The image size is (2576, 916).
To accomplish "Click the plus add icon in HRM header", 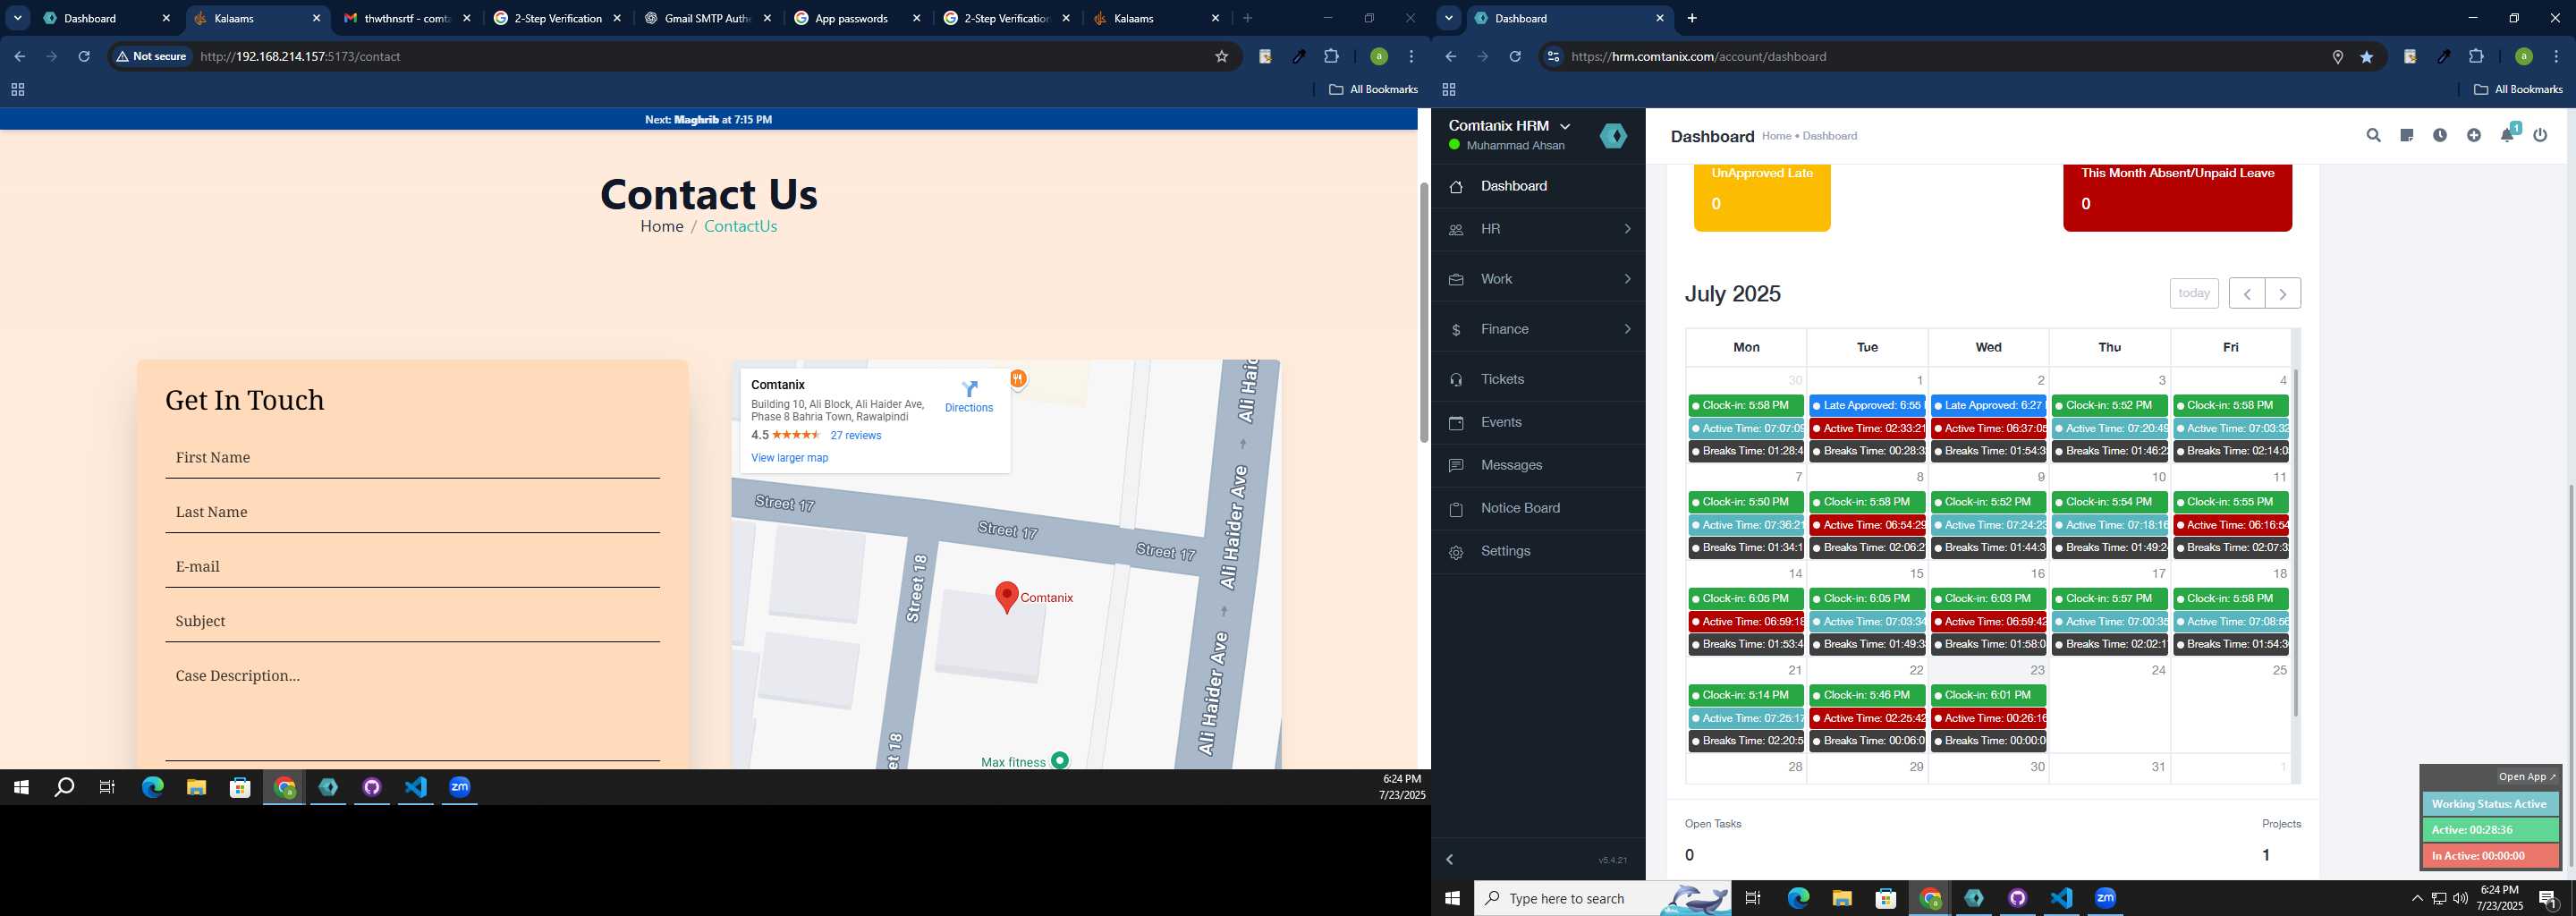I will (2474, 135).
